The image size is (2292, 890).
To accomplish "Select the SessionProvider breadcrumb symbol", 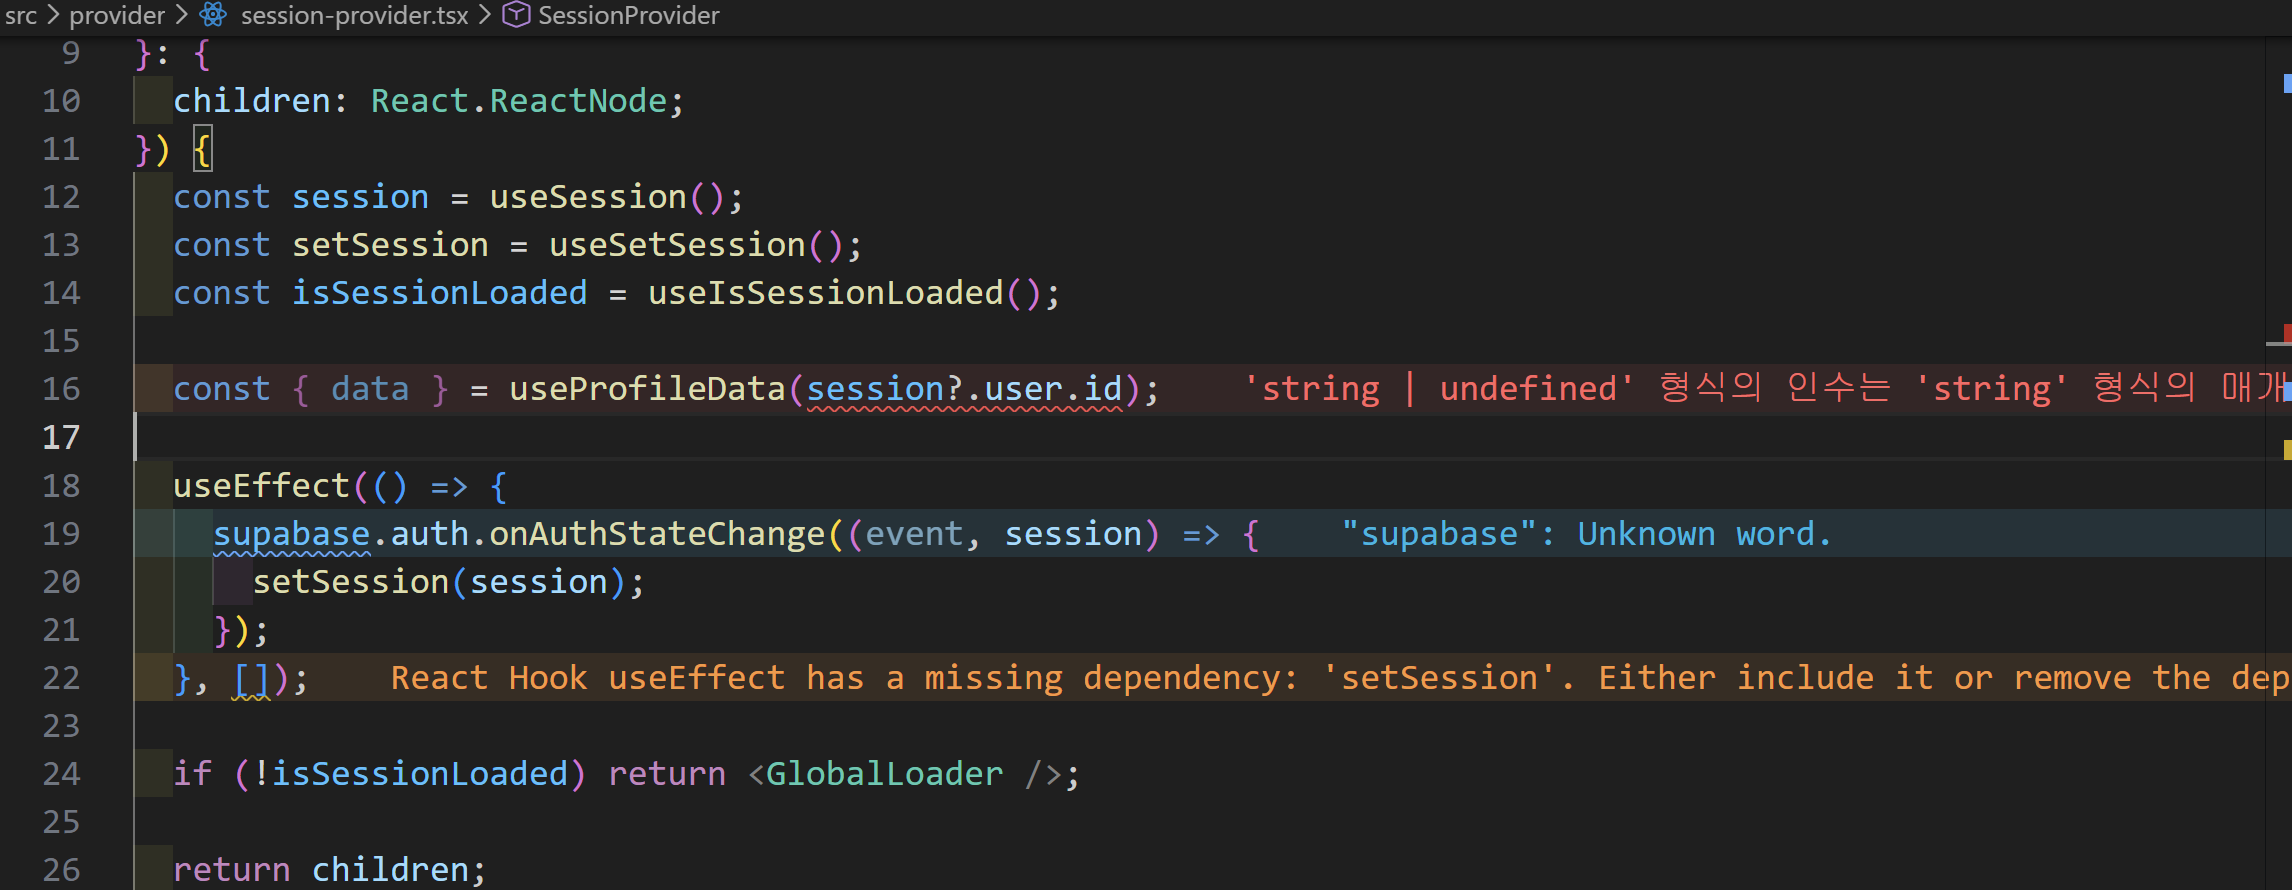I will [x=628, y=15].
